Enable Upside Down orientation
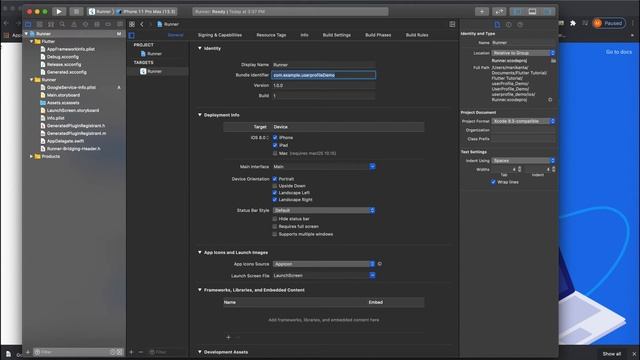This screenshot has height=360, width=640. [x=275, y=186]
